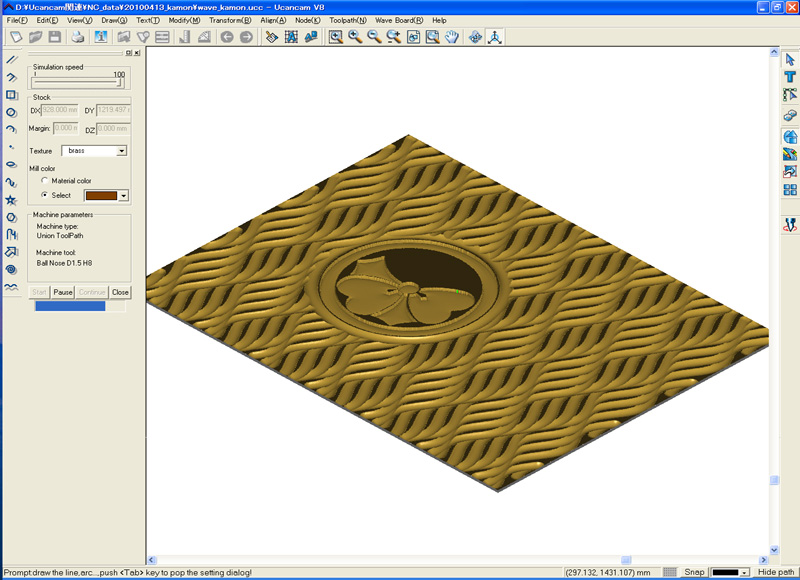Open the Texture dropdown showing brass
This screenshot has height=580, width=800.
94,151
